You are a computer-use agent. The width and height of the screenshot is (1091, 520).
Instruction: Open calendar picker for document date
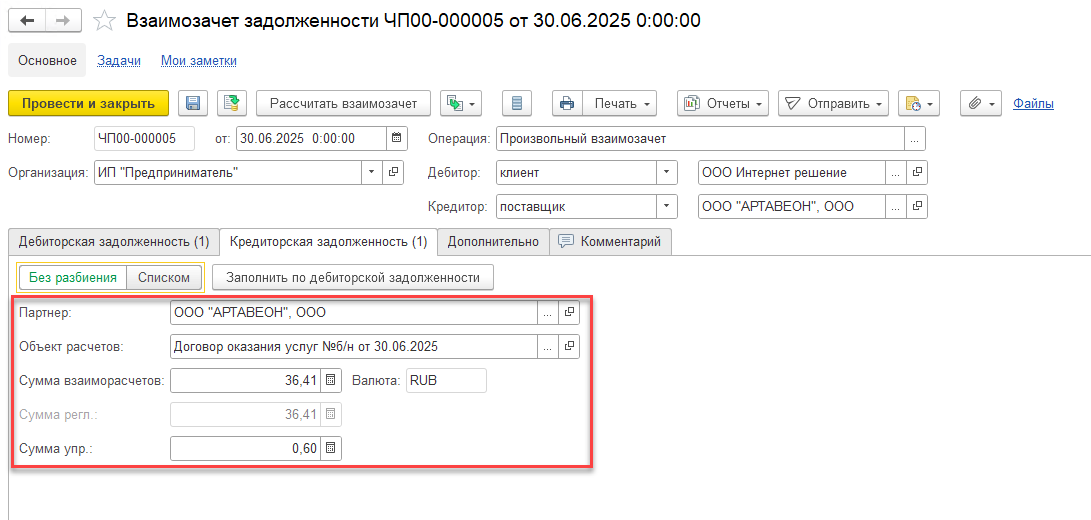click(x=397, y=138)
